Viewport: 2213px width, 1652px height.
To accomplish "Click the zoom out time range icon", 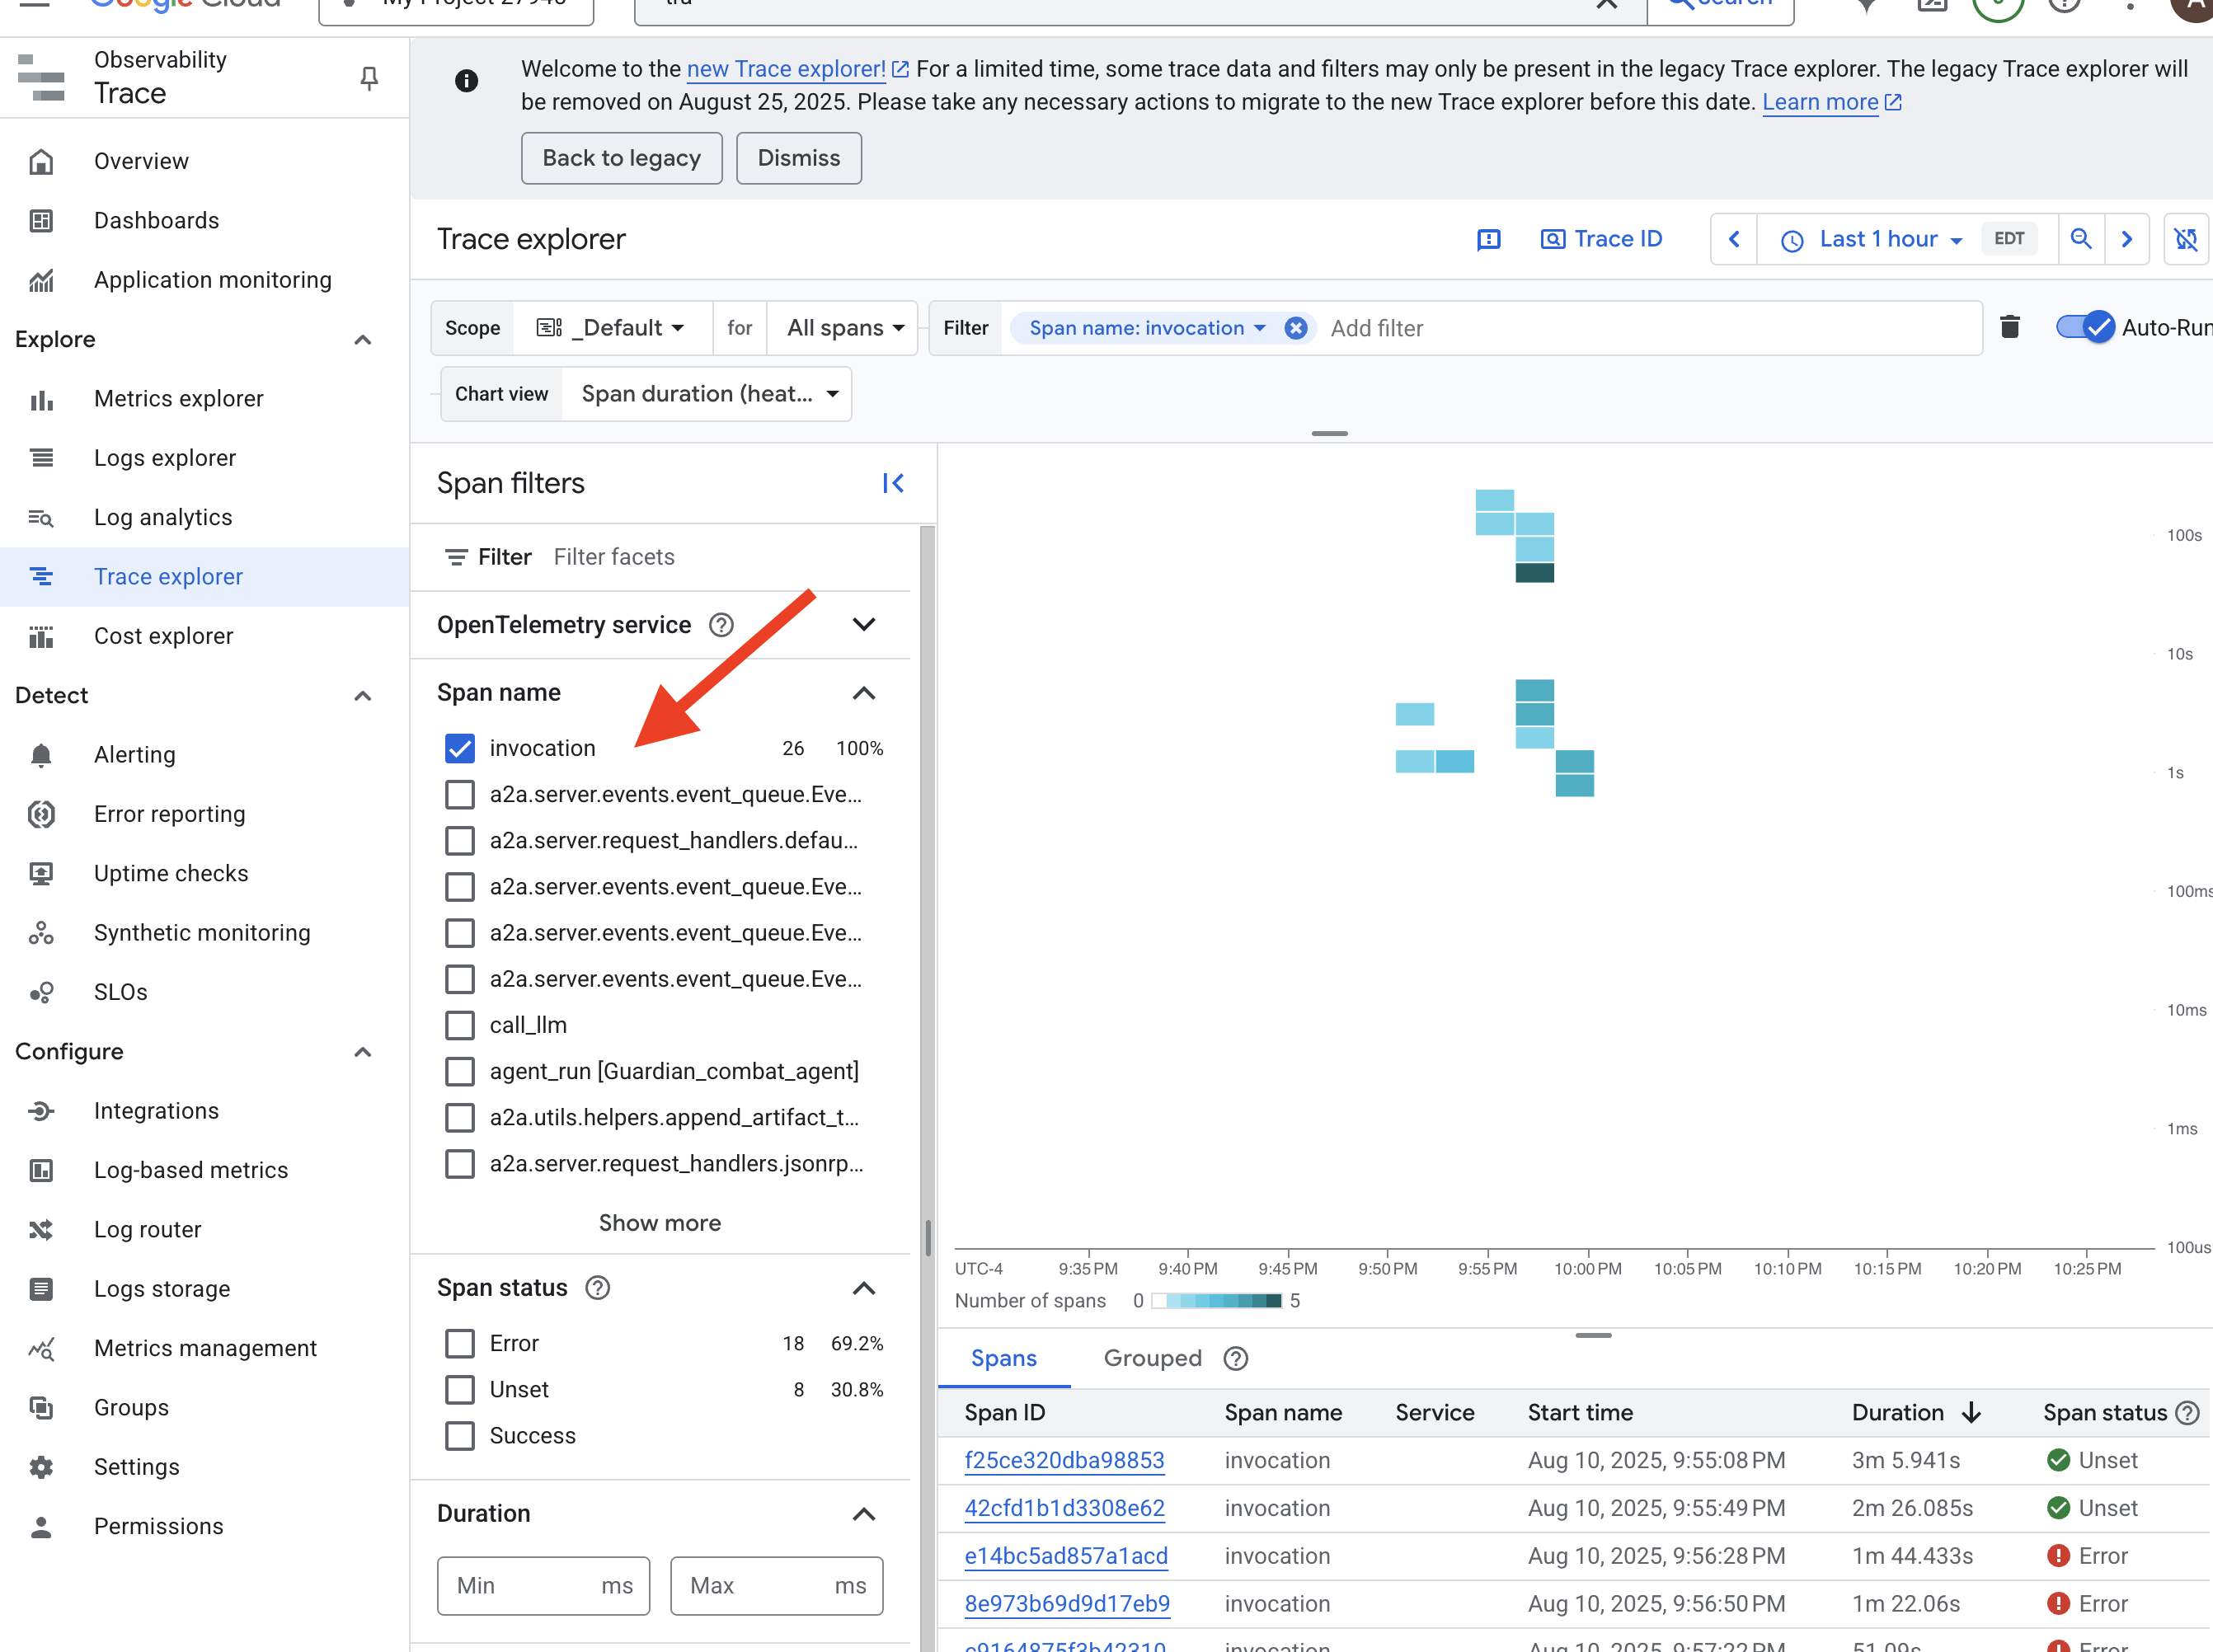I will tap(2081, 239).
